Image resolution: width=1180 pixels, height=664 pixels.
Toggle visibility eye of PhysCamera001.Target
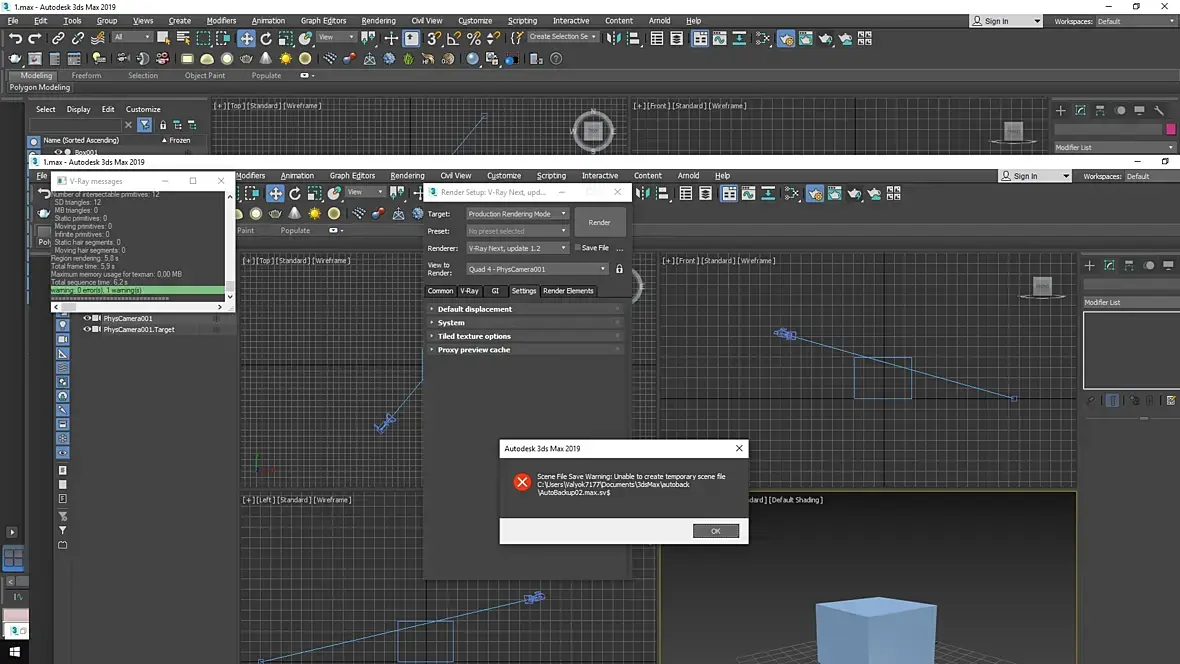(x=87, y=329)
